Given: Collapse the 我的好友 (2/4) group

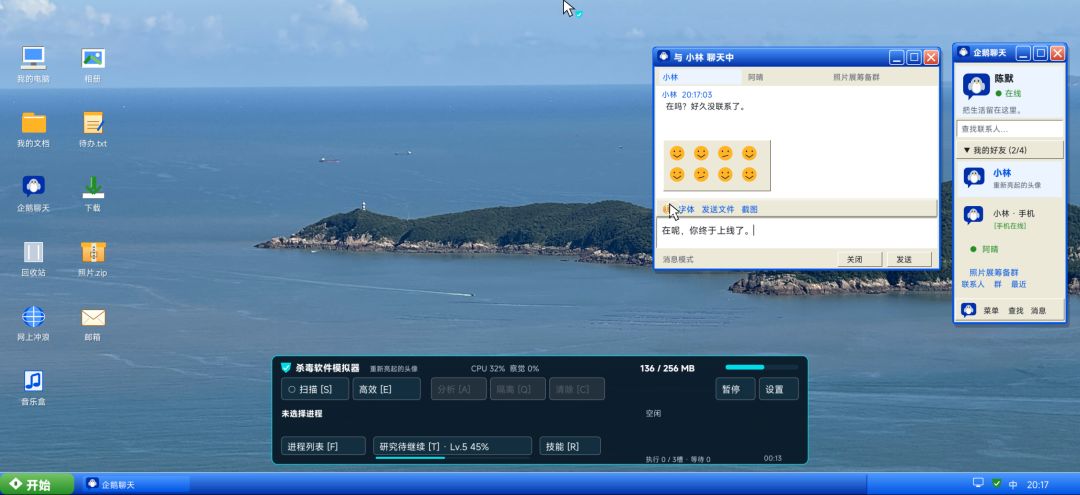Looking at the screenshot, I should (x=1010, y=149).
